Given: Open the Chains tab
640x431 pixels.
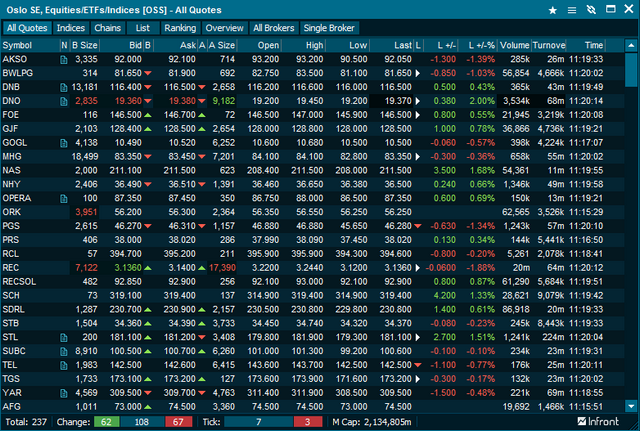Looking at the screenshot, I should click(108, 28).
